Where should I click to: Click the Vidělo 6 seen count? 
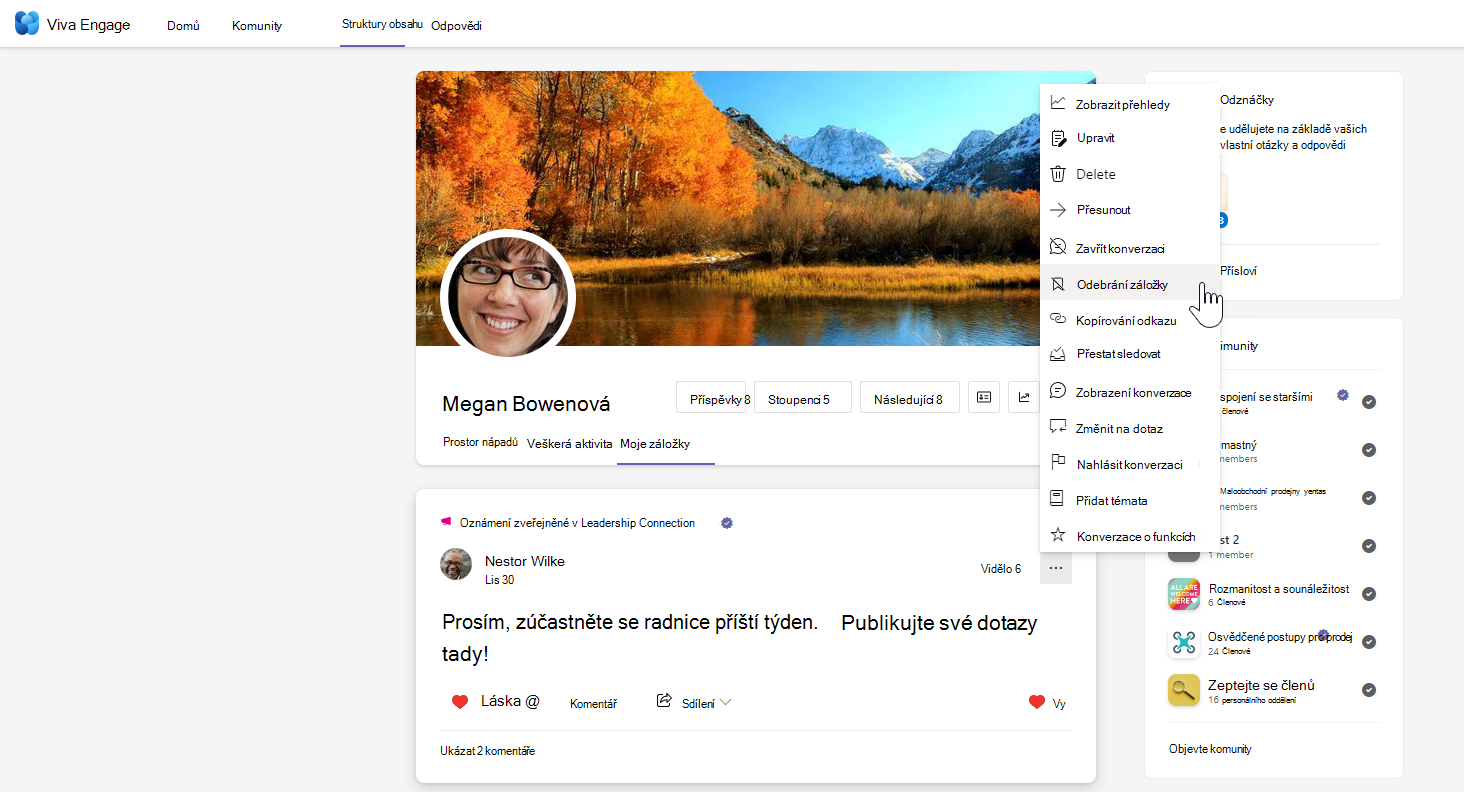pos(1001,569)
